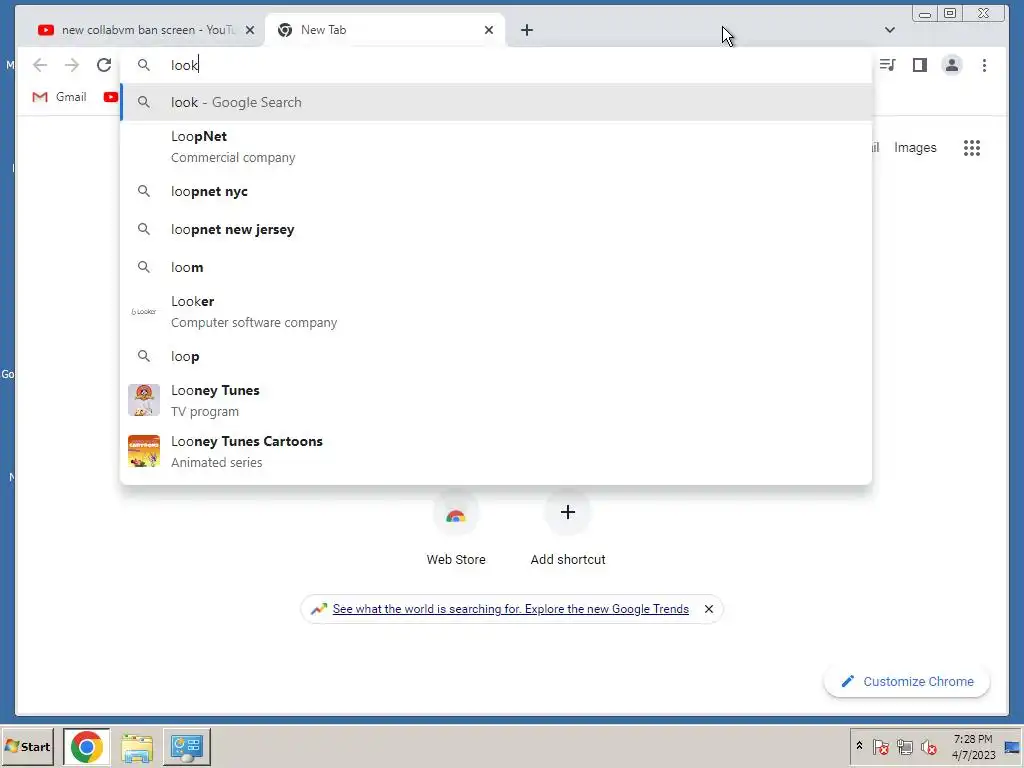Open Chrome's three-dot menu
The image size is (1024, 768).
[984, 65]
